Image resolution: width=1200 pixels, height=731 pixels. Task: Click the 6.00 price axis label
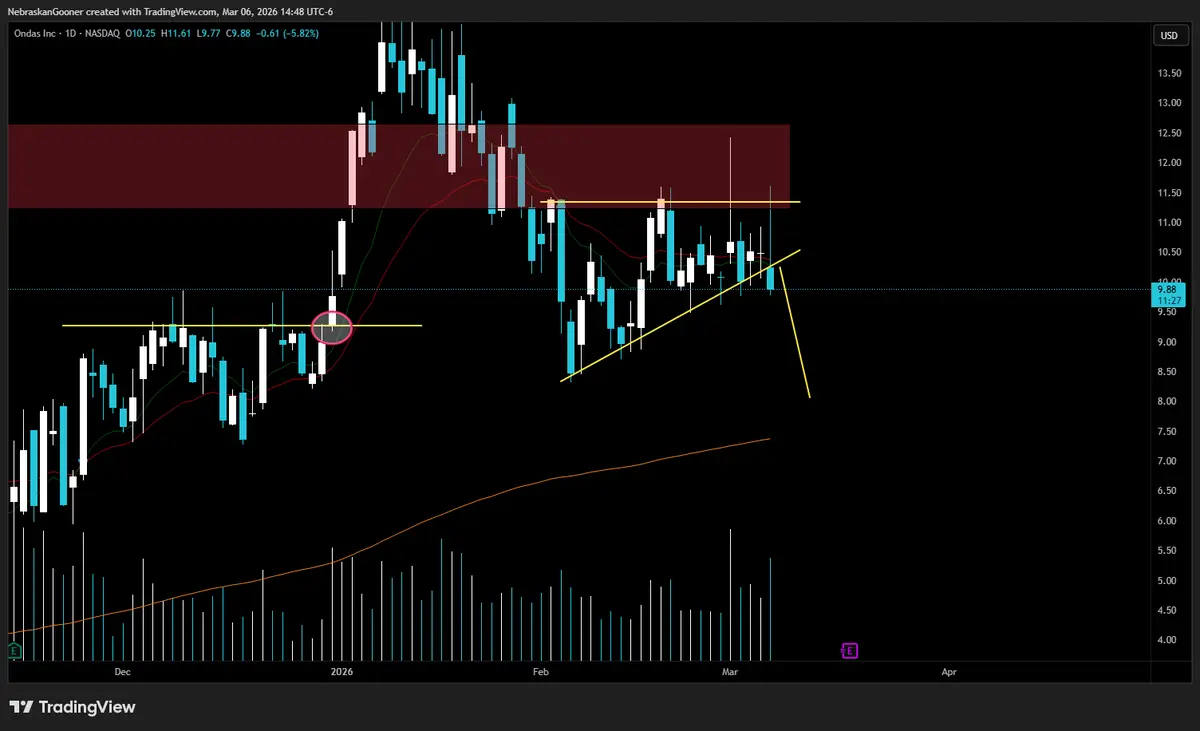[1169, 521]
